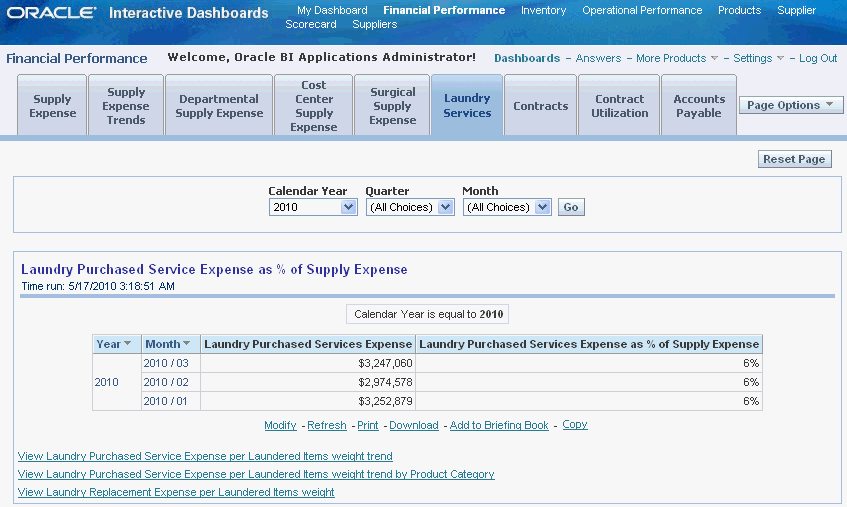This screenshot has width=847, height=507.
Task: Go to the Inventory dashboard
Action: tap(543, 10)
